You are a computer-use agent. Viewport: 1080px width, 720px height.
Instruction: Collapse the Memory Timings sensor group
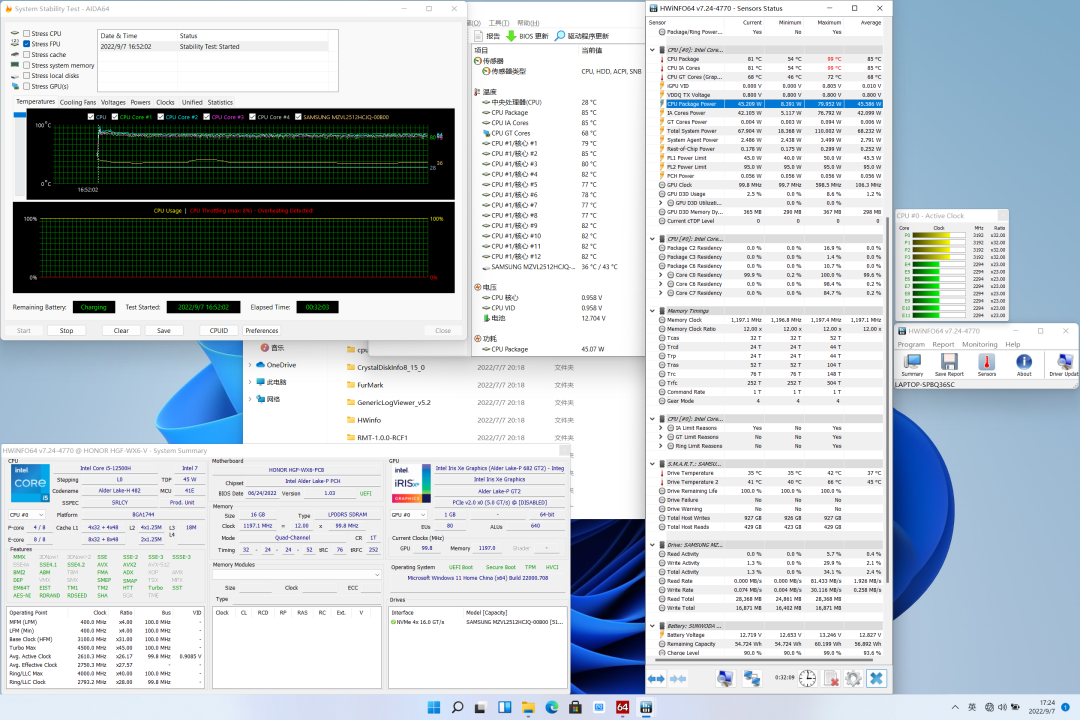pyautogui.click(x=653, y=310)
